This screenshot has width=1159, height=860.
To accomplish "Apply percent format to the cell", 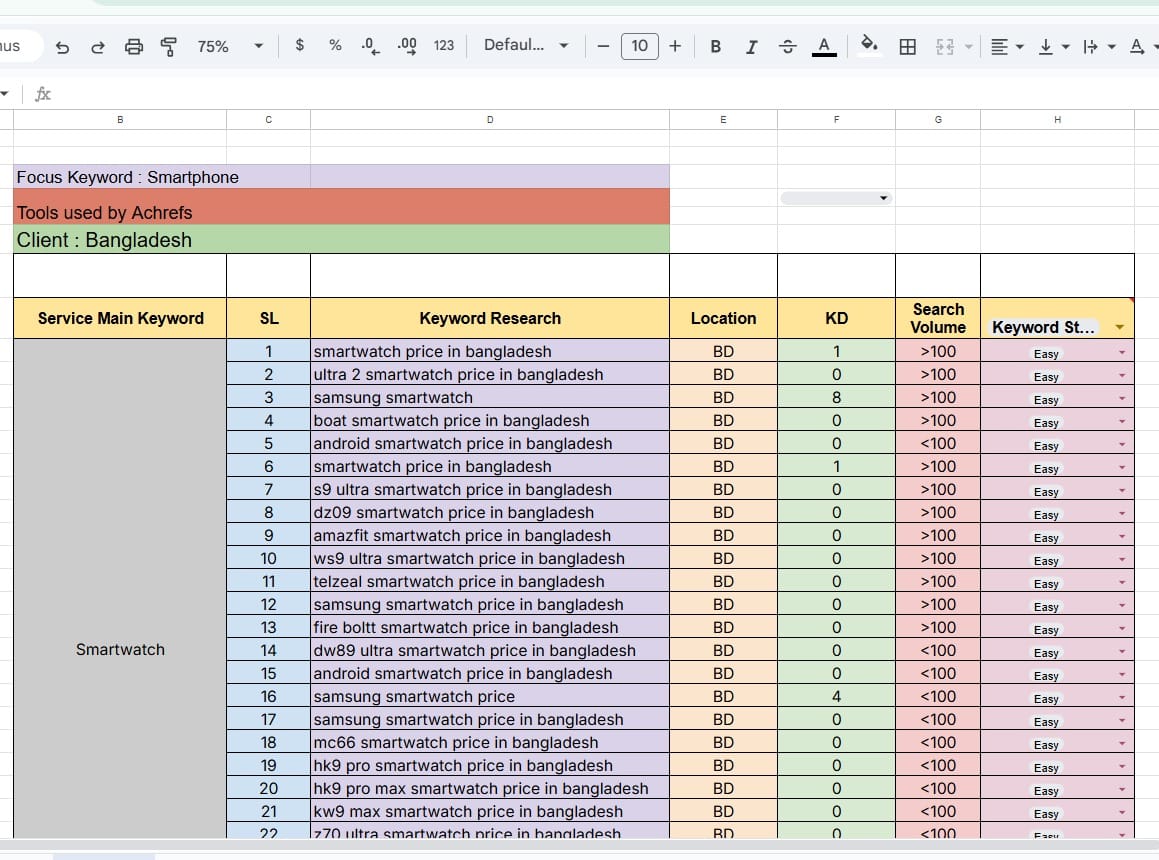I will tap(335, 46).
